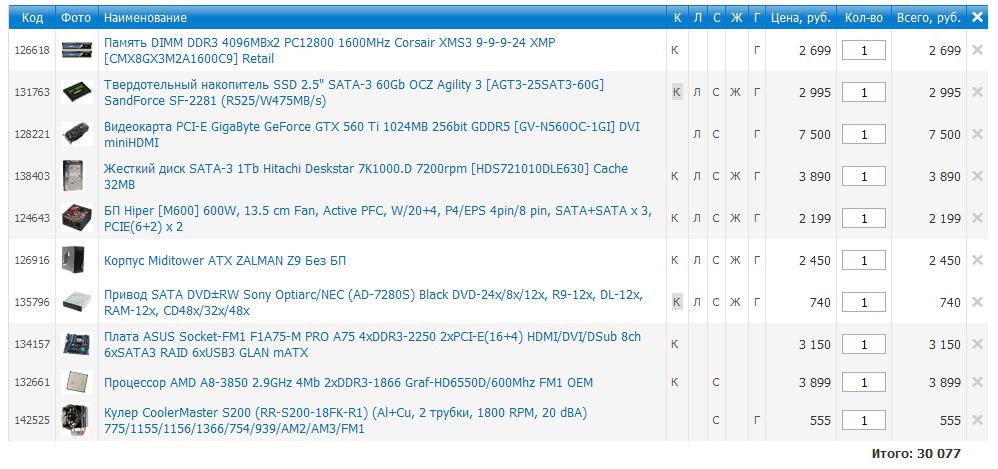998x469 pixels.
Task: Edit quantity field for ASUS motherboard
Action: coord(864,344)
